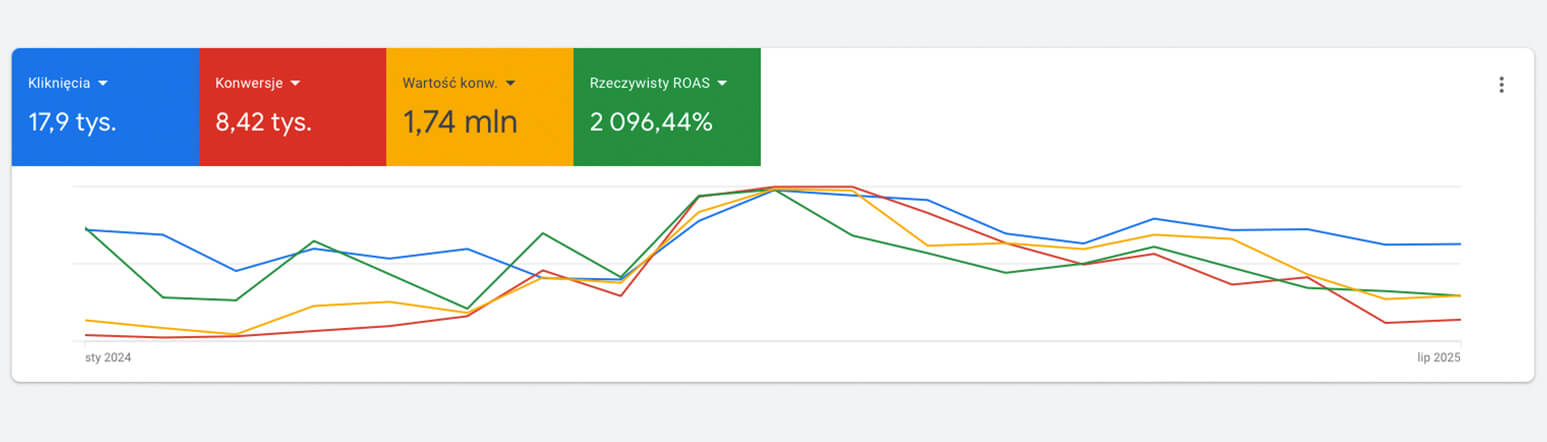
Task: Click the 17,9 tys. clicks value
Action: [72, 123]
